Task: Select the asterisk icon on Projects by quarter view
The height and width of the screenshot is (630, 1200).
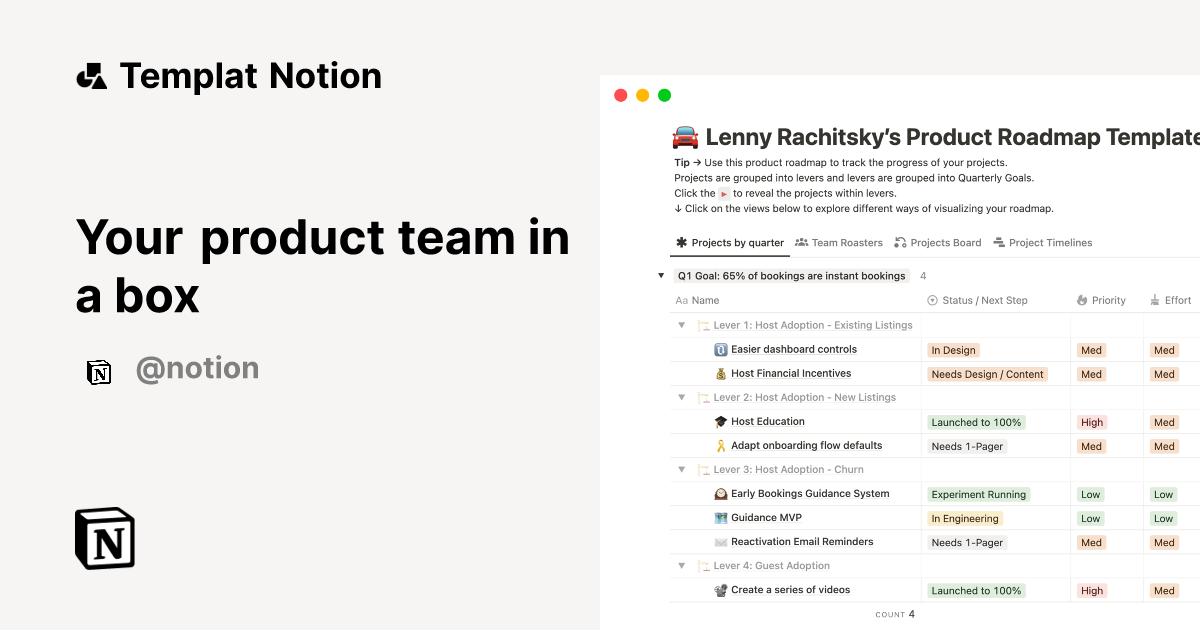Action: (x=680, y=242)
